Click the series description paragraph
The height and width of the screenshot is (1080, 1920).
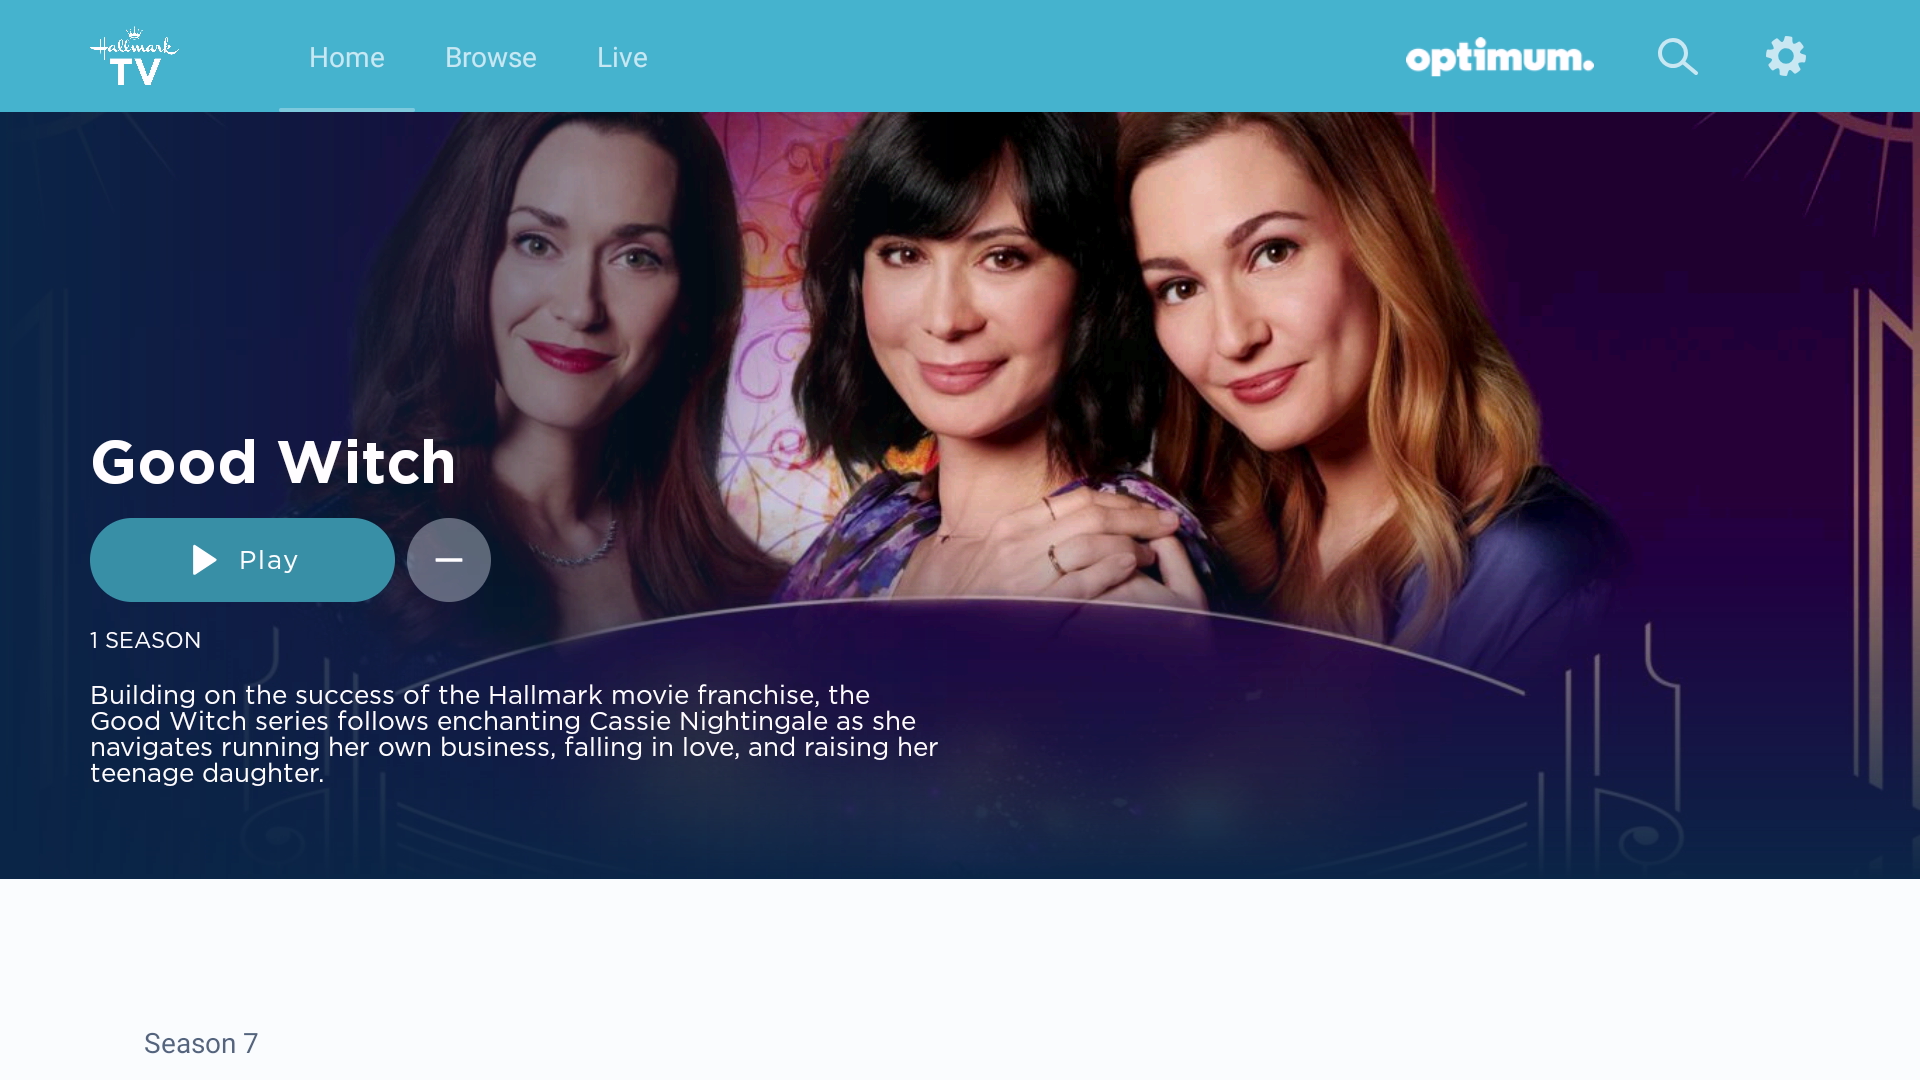click(x=514, y=734)
